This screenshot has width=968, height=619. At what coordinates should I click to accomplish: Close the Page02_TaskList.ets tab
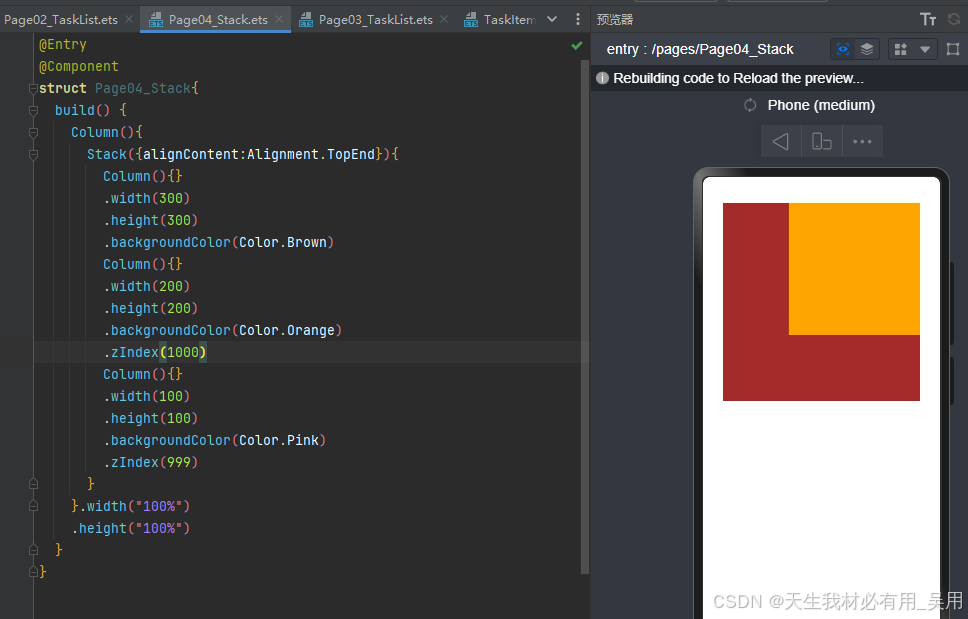129,19
